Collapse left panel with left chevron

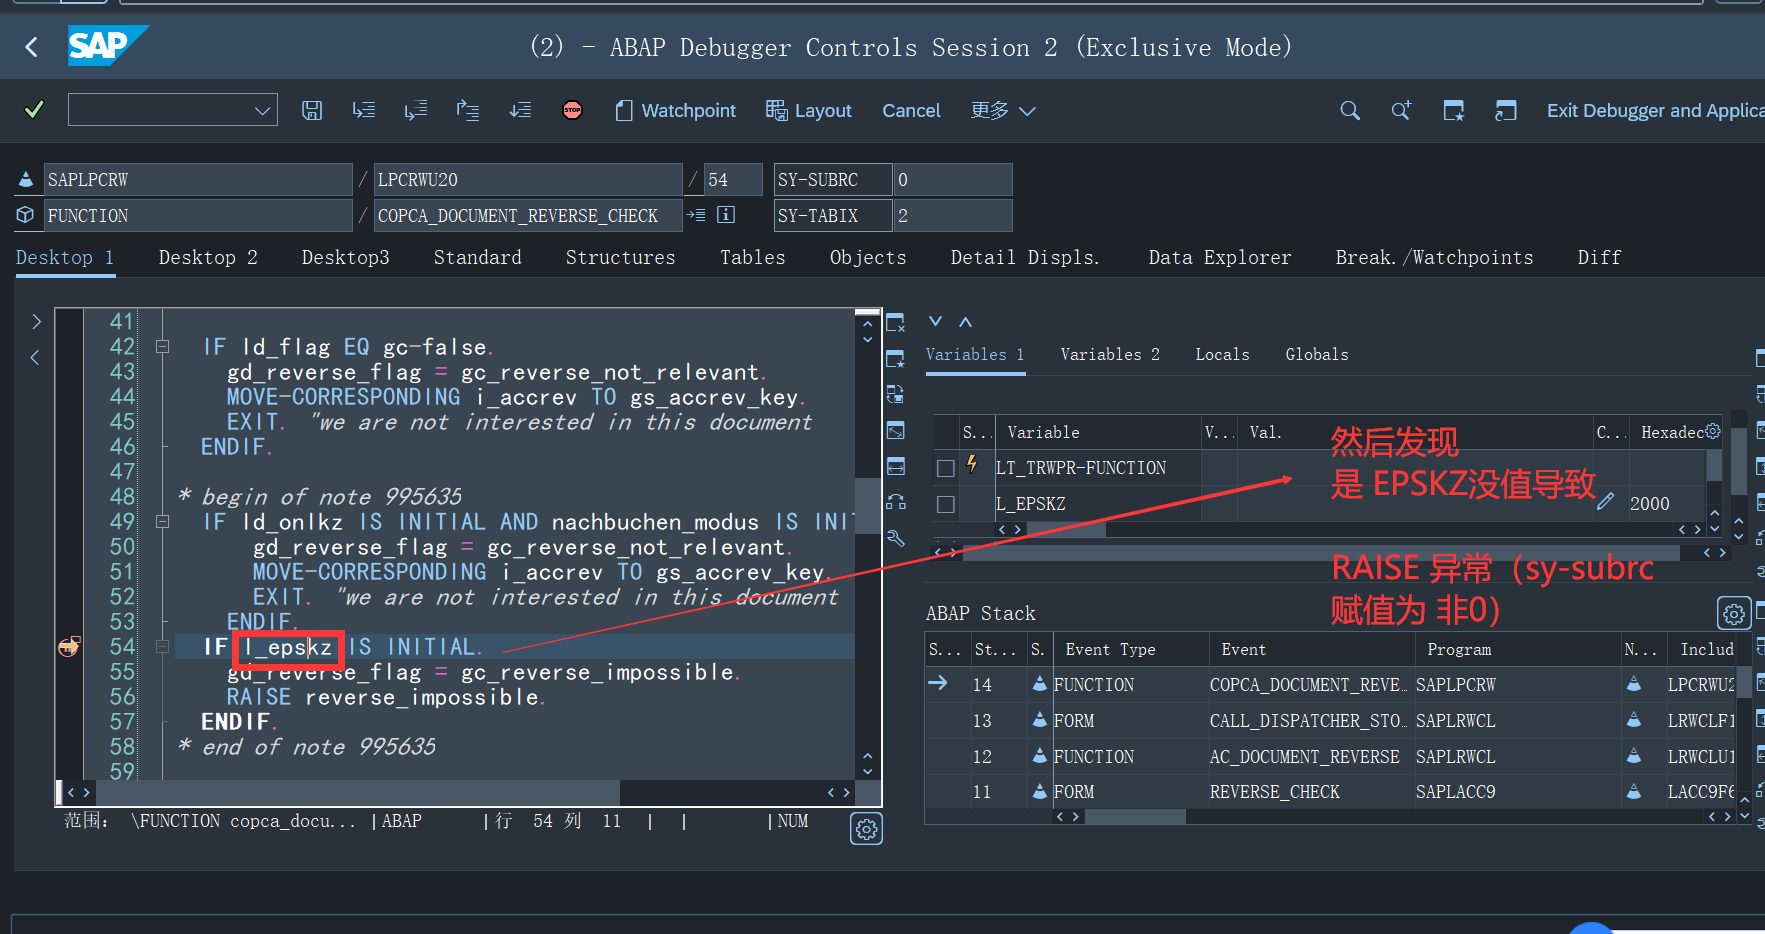click(x=35, y=357)
